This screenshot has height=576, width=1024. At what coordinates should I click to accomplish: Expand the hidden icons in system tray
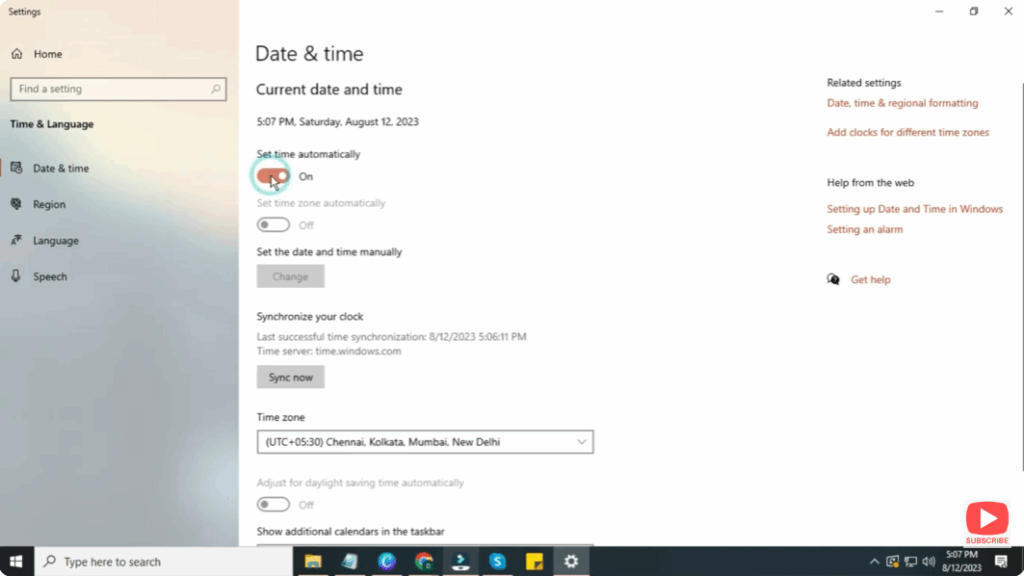(x=874, y=561)
